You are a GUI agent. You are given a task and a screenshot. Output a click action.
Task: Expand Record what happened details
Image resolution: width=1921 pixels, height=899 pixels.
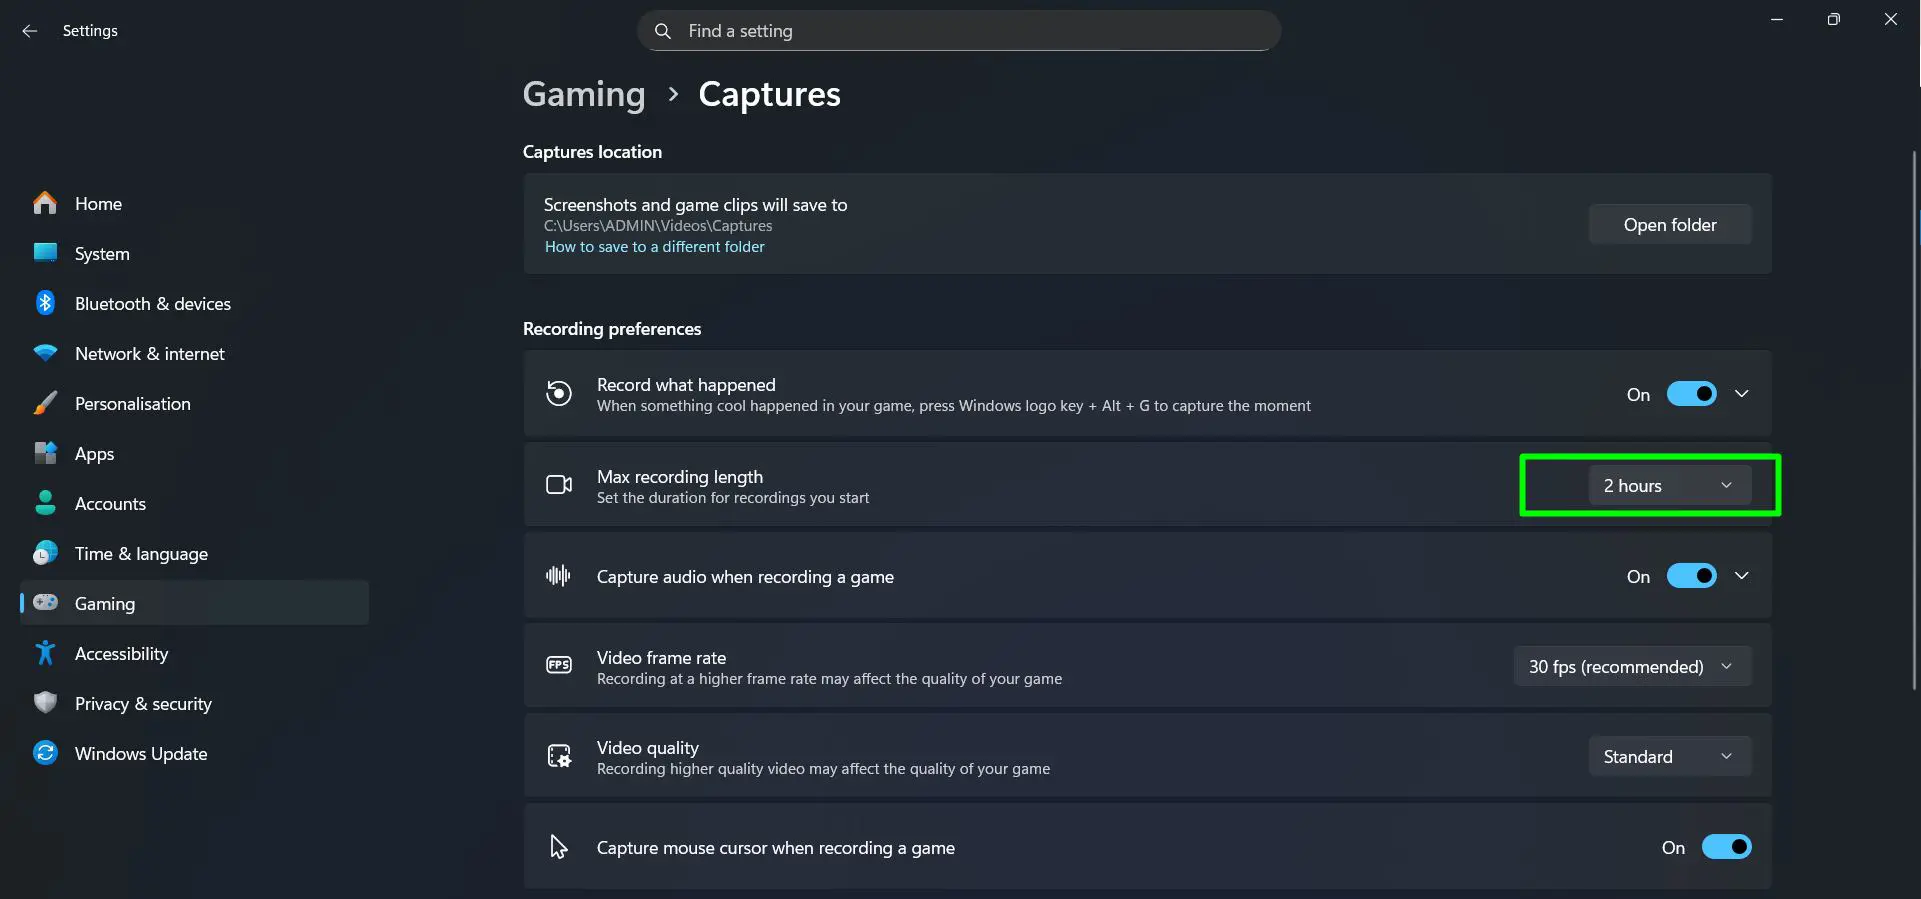coord(1741,393)
